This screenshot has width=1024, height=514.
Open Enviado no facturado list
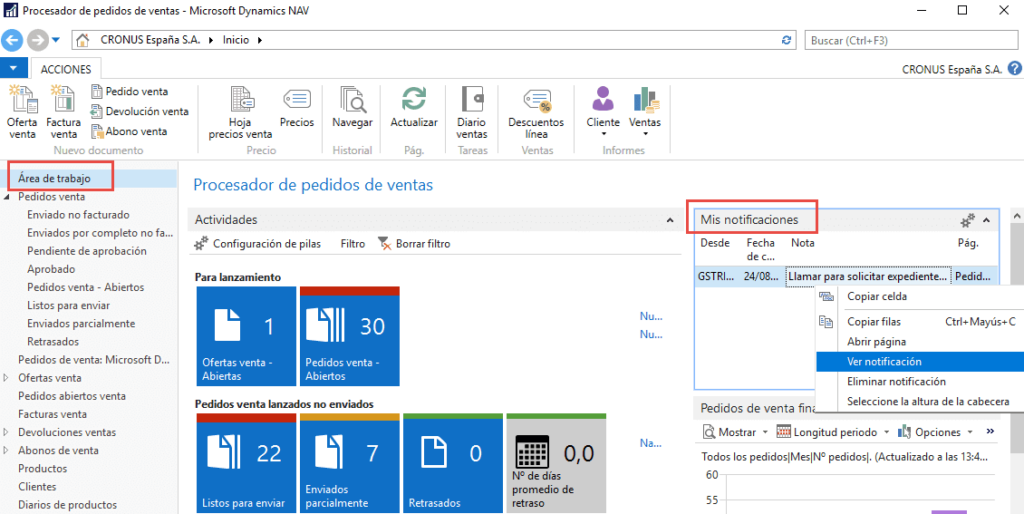pyautogui.click(x=78, y=214)
